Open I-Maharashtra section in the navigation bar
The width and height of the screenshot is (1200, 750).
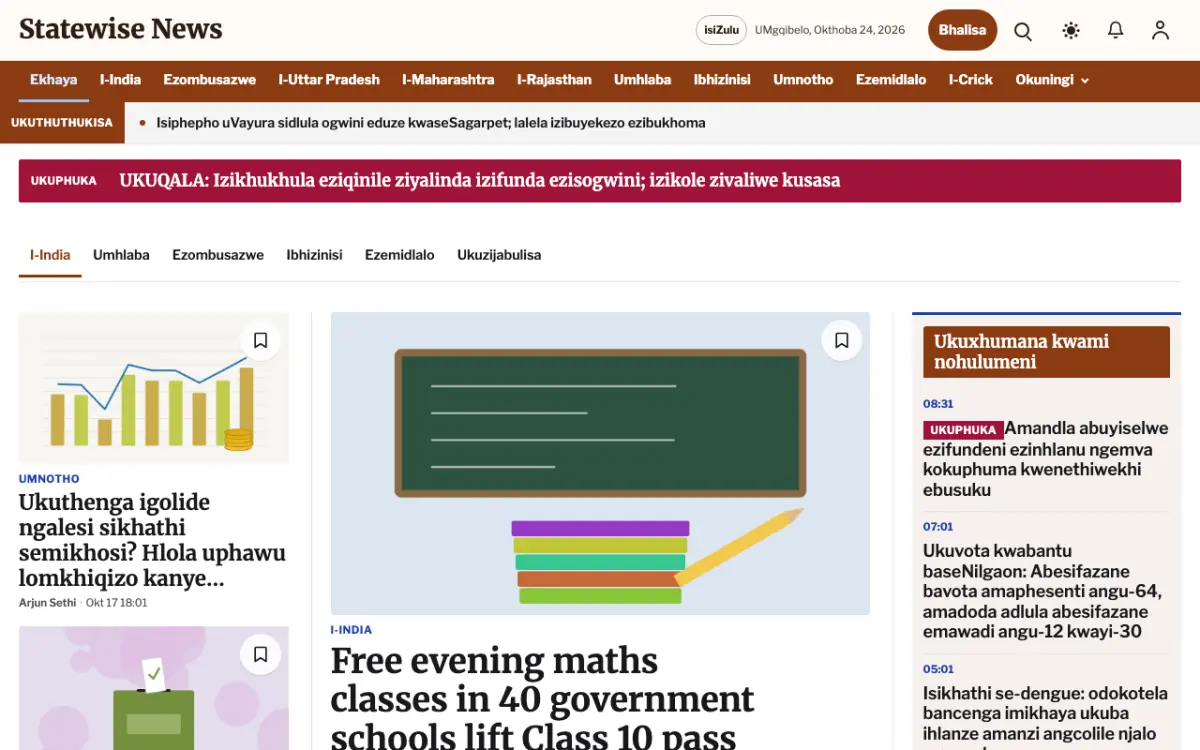click(x=448, y=80)
